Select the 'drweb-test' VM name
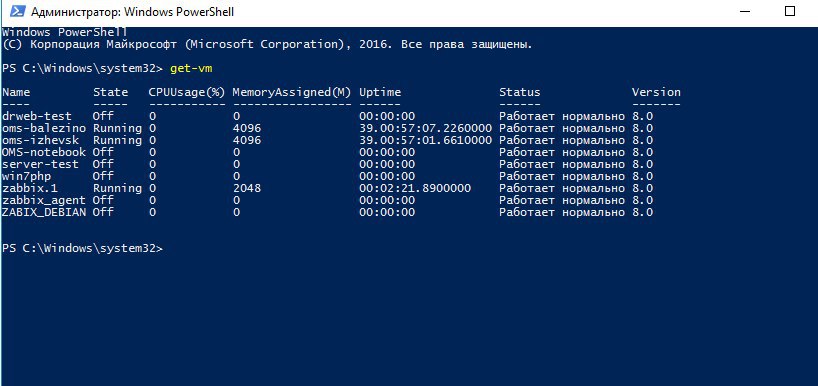The height and width of the screenshot is (386, 818). tap(37, 116)
